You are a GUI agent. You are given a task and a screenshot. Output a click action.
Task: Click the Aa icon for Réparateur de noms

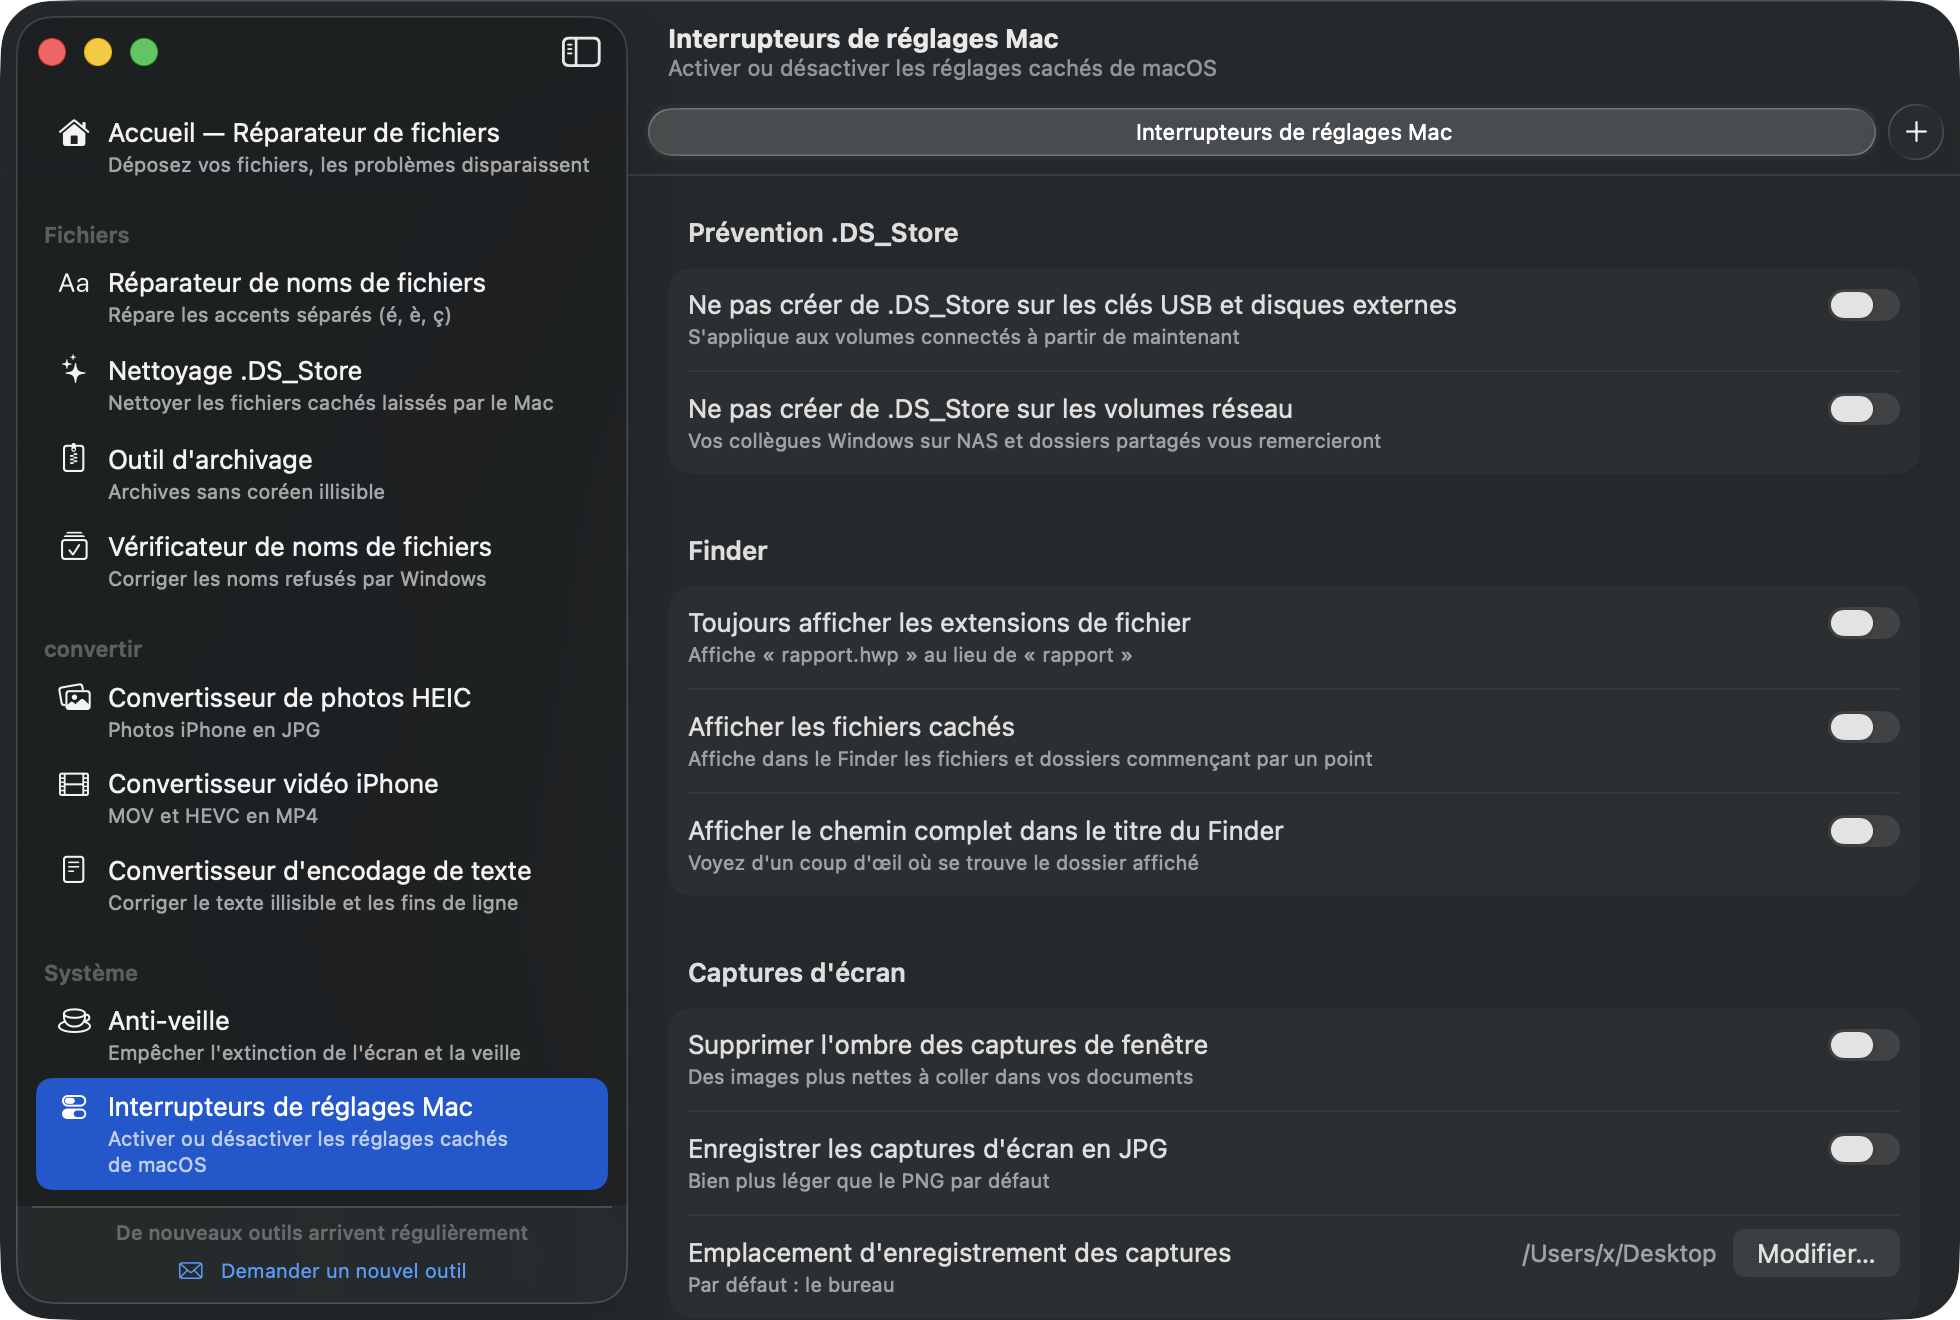tap(74, 283)
